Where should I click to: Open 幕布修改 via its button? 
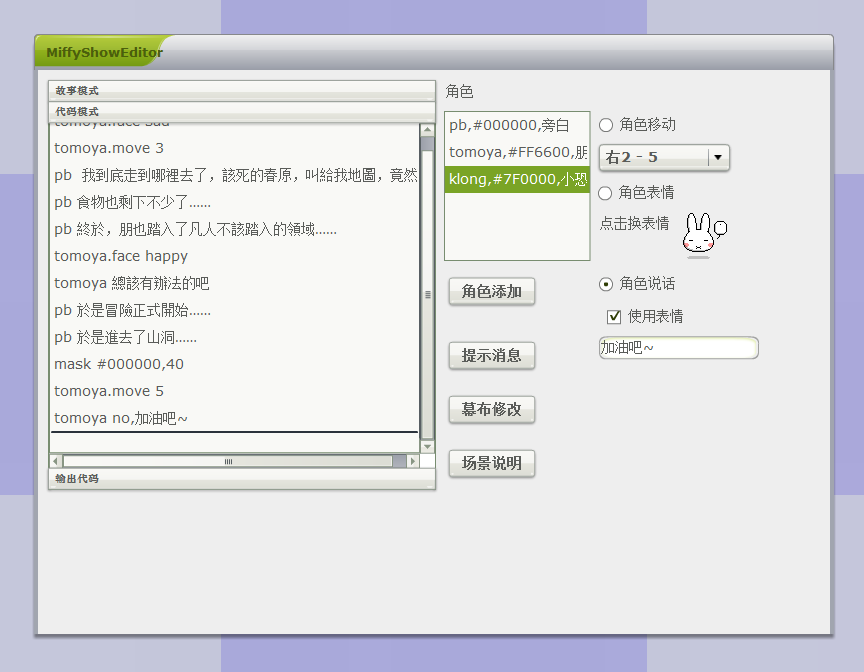click(x=492, y=410)
